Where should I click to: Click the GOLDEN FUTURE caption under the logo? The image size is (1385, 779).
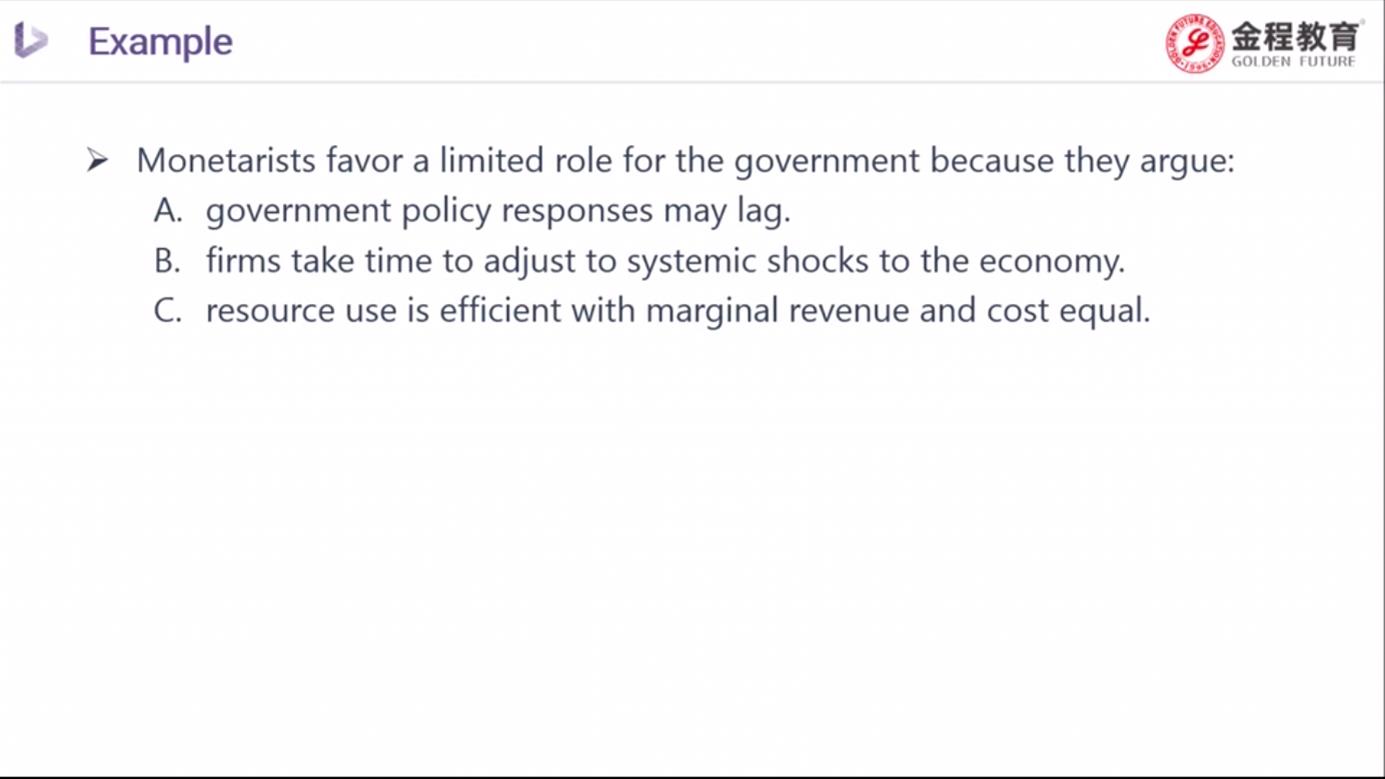coord(1294,62)
